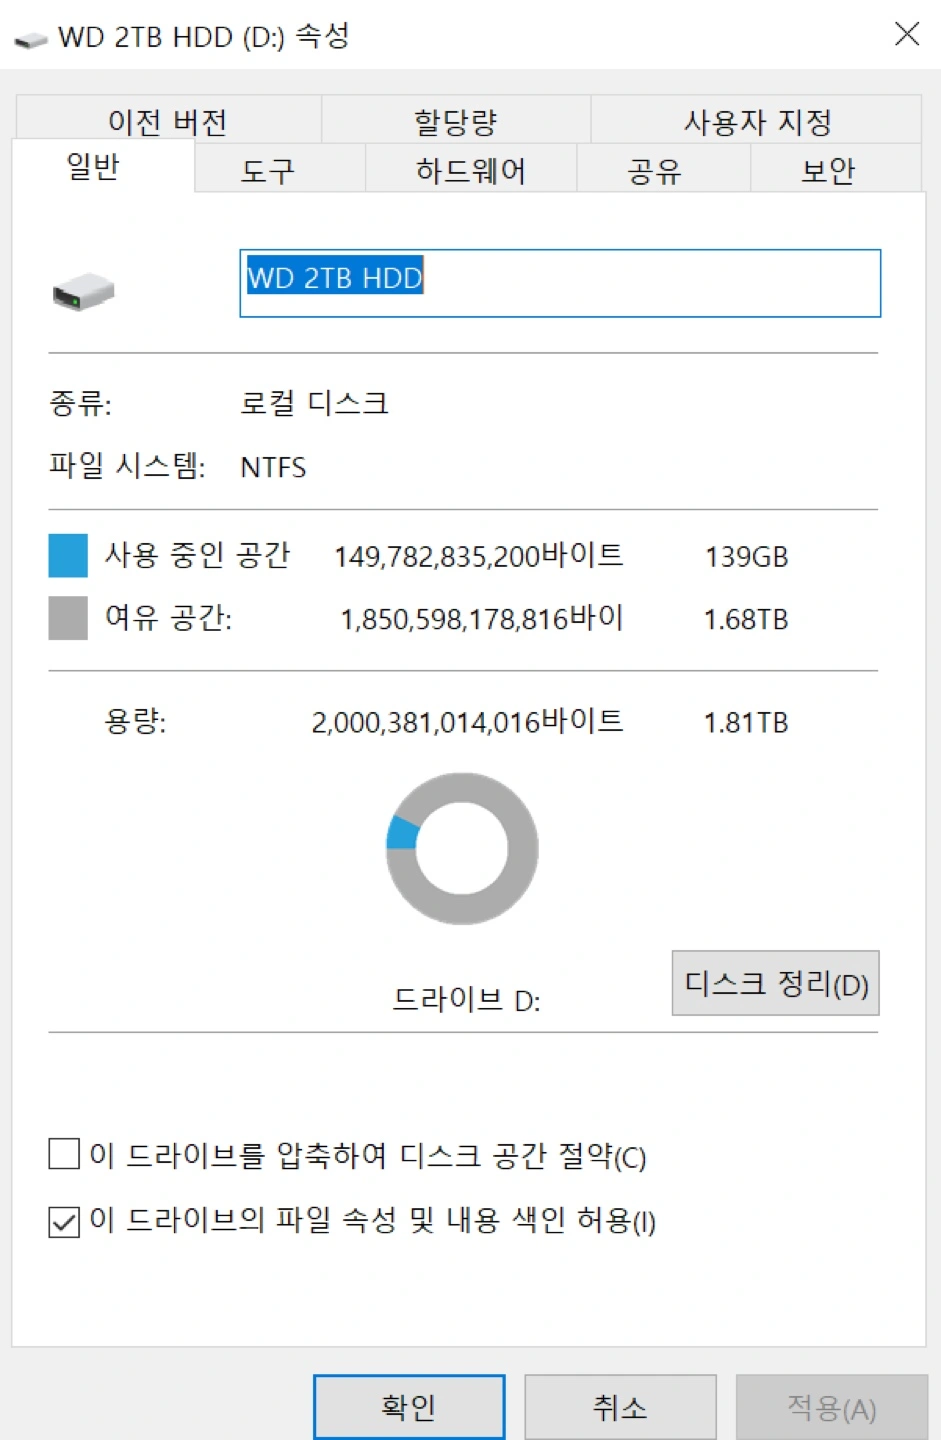Select the 사용자 지정 tab

(x=757, y=121)
